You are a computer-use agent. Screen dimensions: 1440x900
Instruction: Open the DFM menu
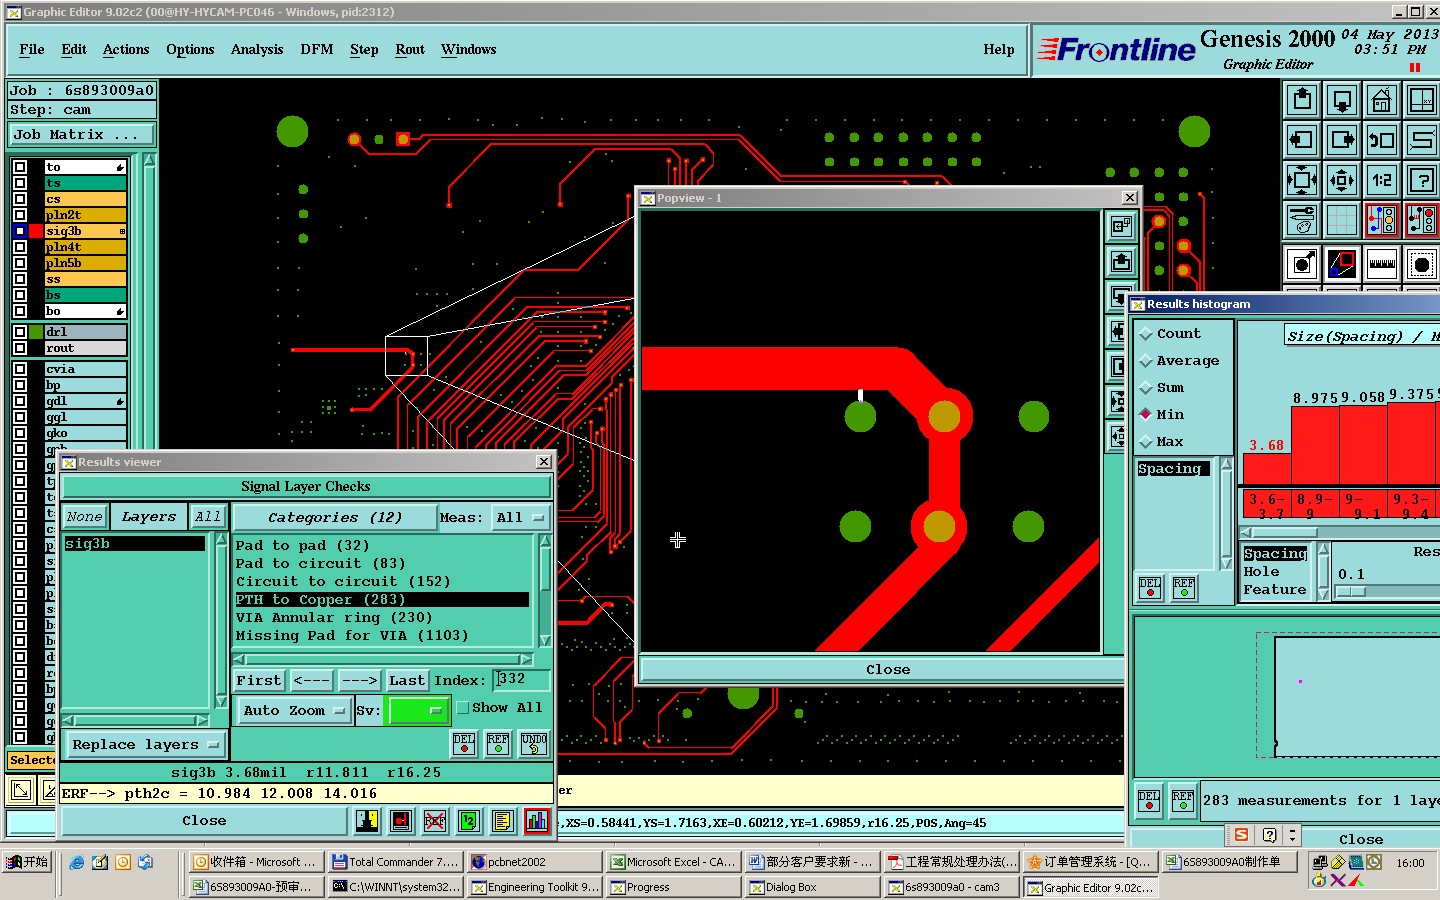(317, 50)
